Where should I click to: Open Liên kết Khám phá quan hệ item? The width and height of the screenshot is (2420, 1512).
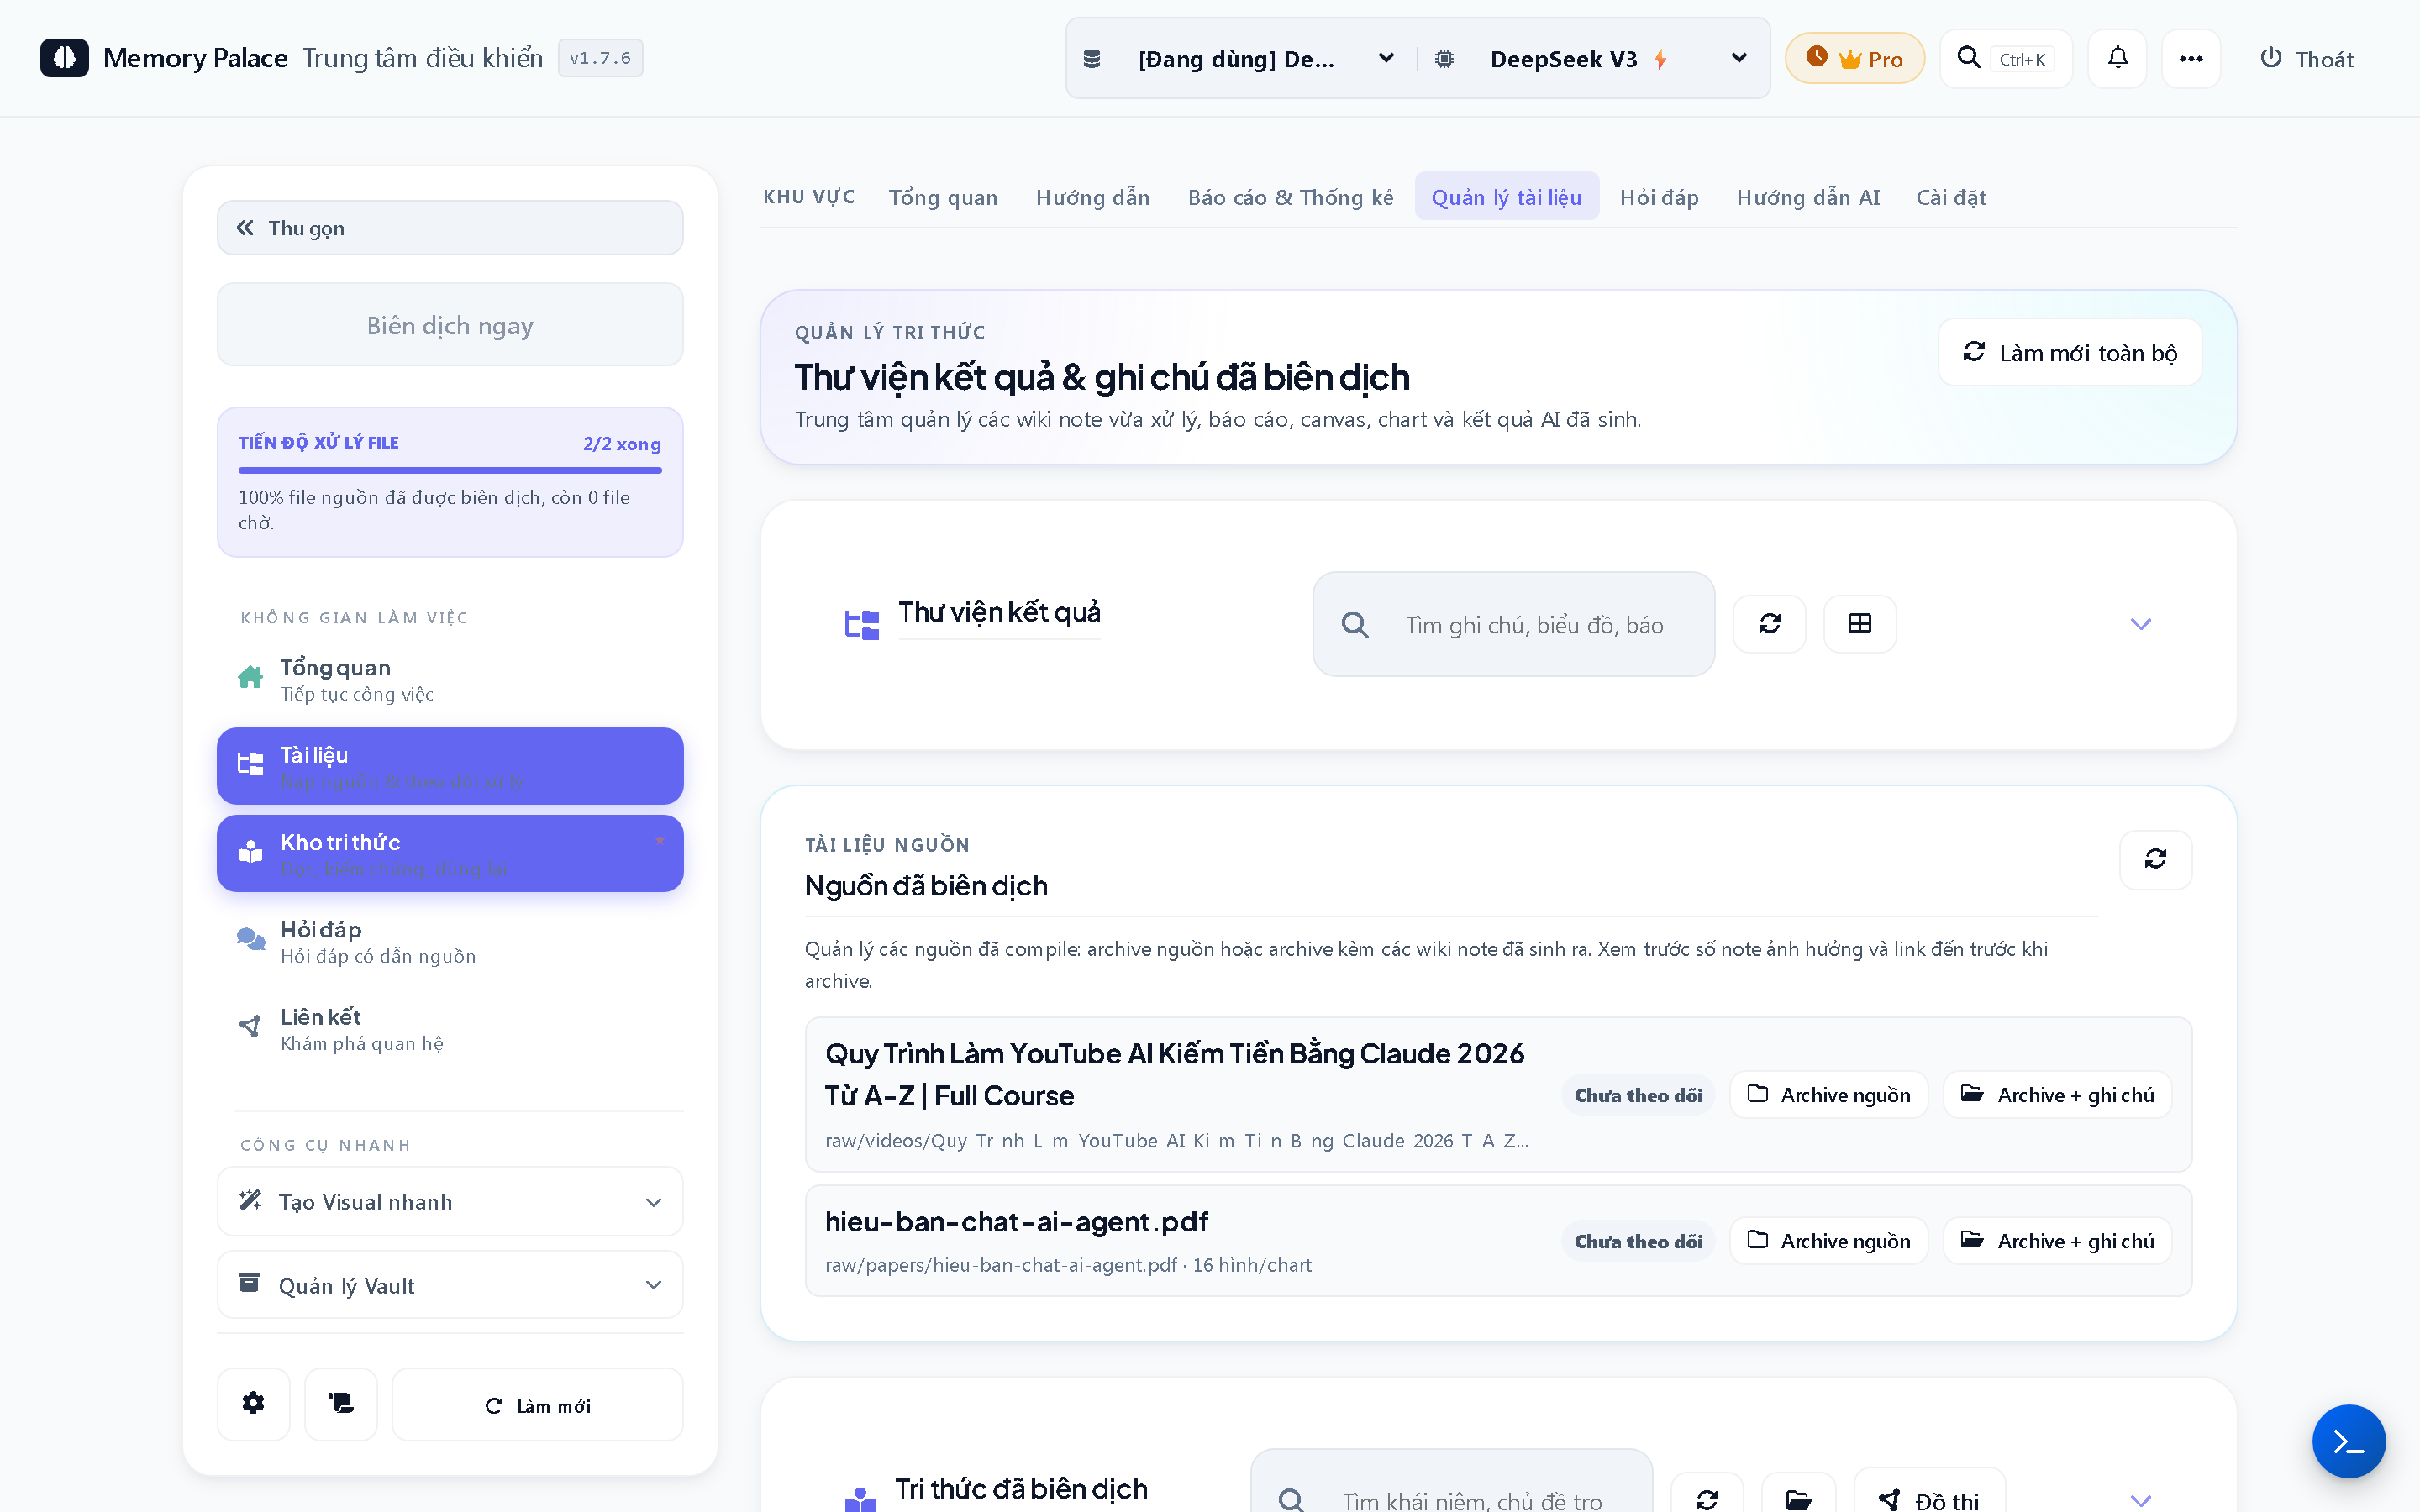[450, 1028]
